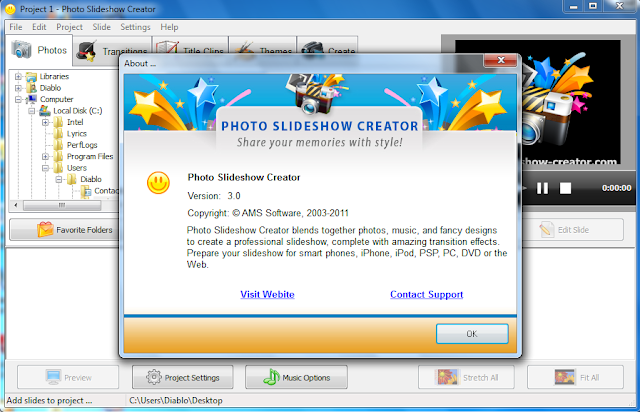
Task: Expand the Libraries tree node
Action: [18, 76]
